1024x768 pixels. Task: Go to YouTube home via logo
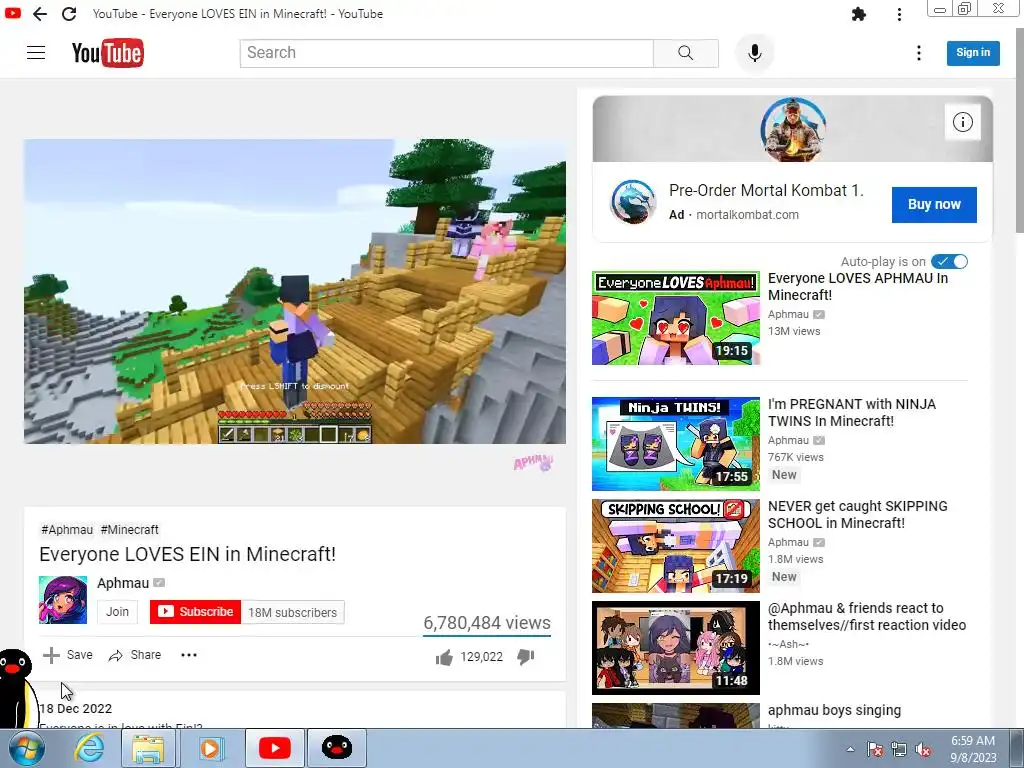(108, 53)
